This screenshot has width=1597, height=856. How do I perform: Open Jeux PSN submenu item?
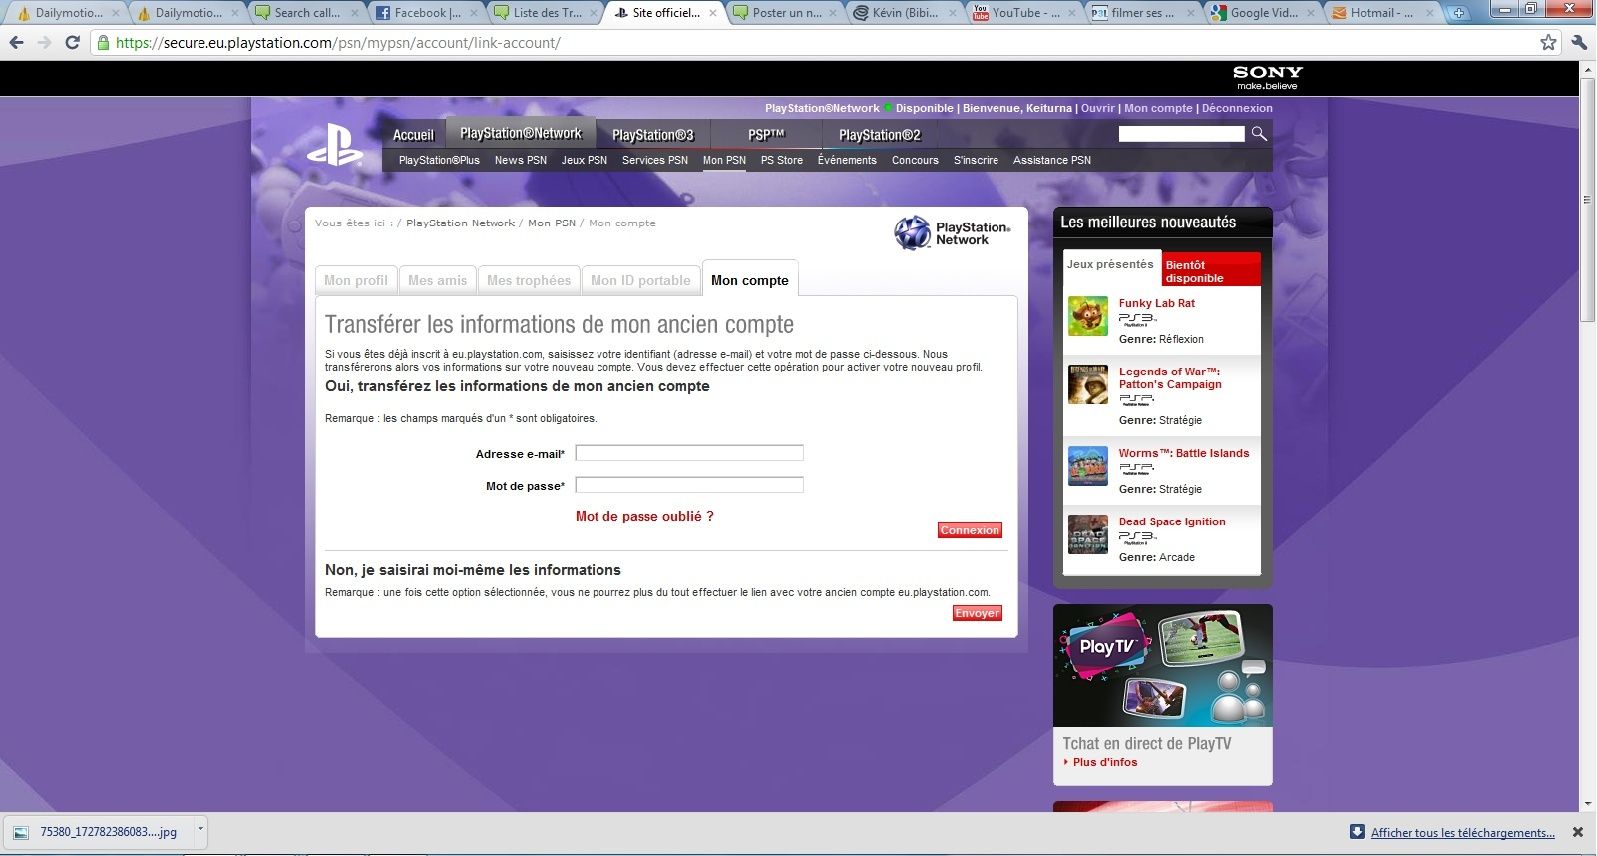pyautogui.click(x=584, y=160)
